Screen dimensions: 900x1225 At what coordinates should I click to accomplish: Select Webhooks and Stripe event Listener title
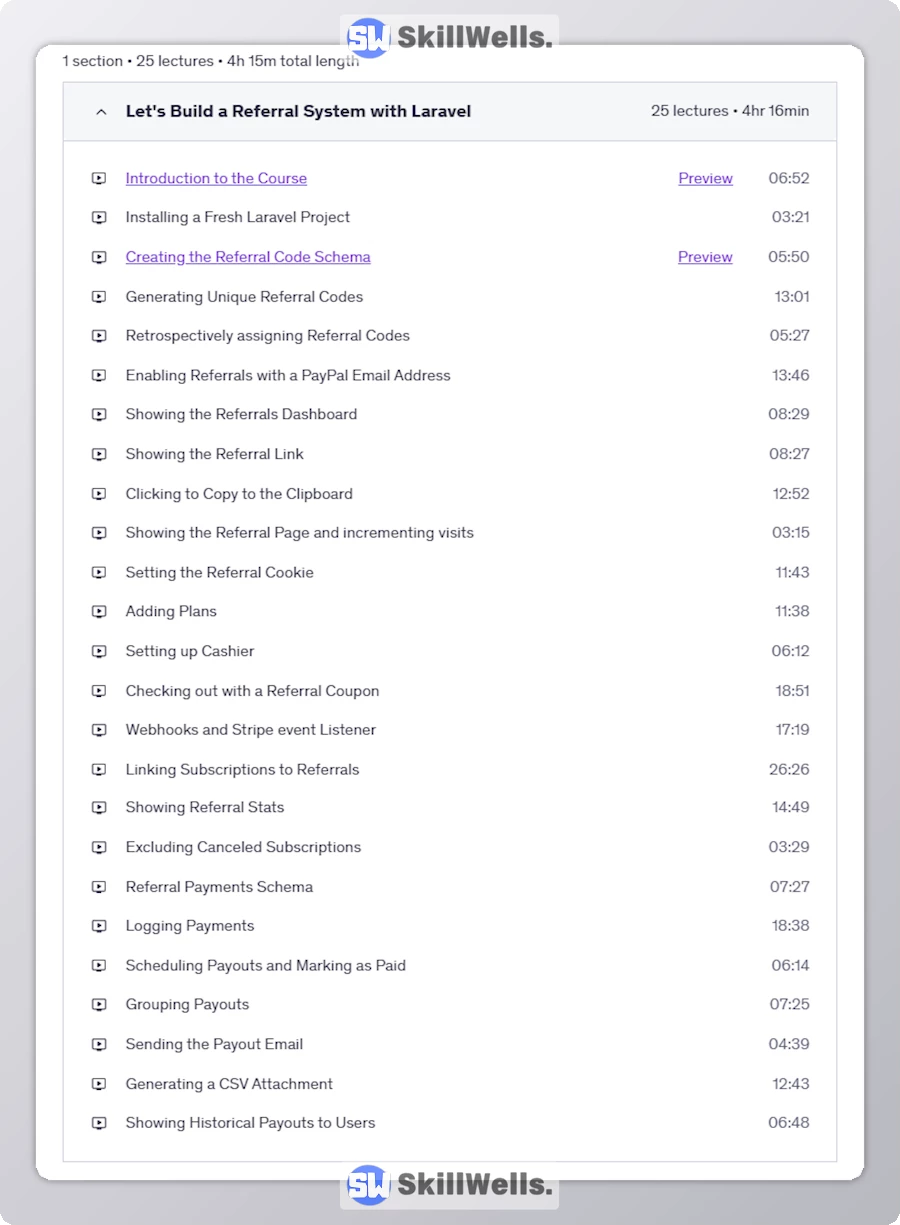click(x=251, y=729)
